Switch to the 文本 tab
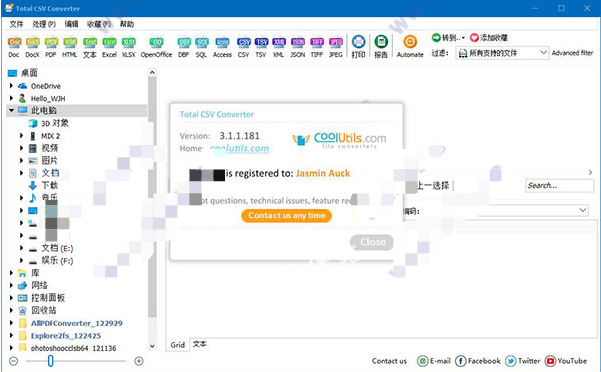Image resolution: width=601 pixels, height=372 pixels. (x=199, y=344)
